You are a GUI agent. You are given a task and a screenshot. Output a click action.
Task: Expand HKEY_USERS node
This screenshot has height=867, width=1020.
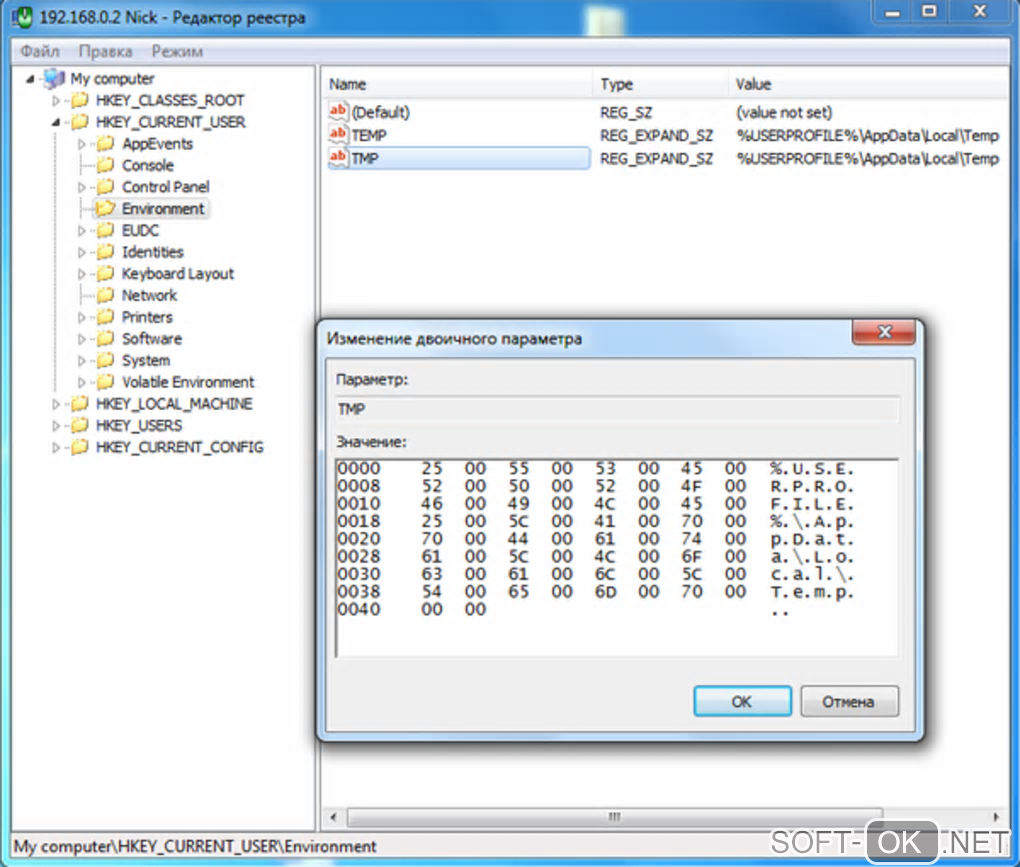tap(56, 426)
